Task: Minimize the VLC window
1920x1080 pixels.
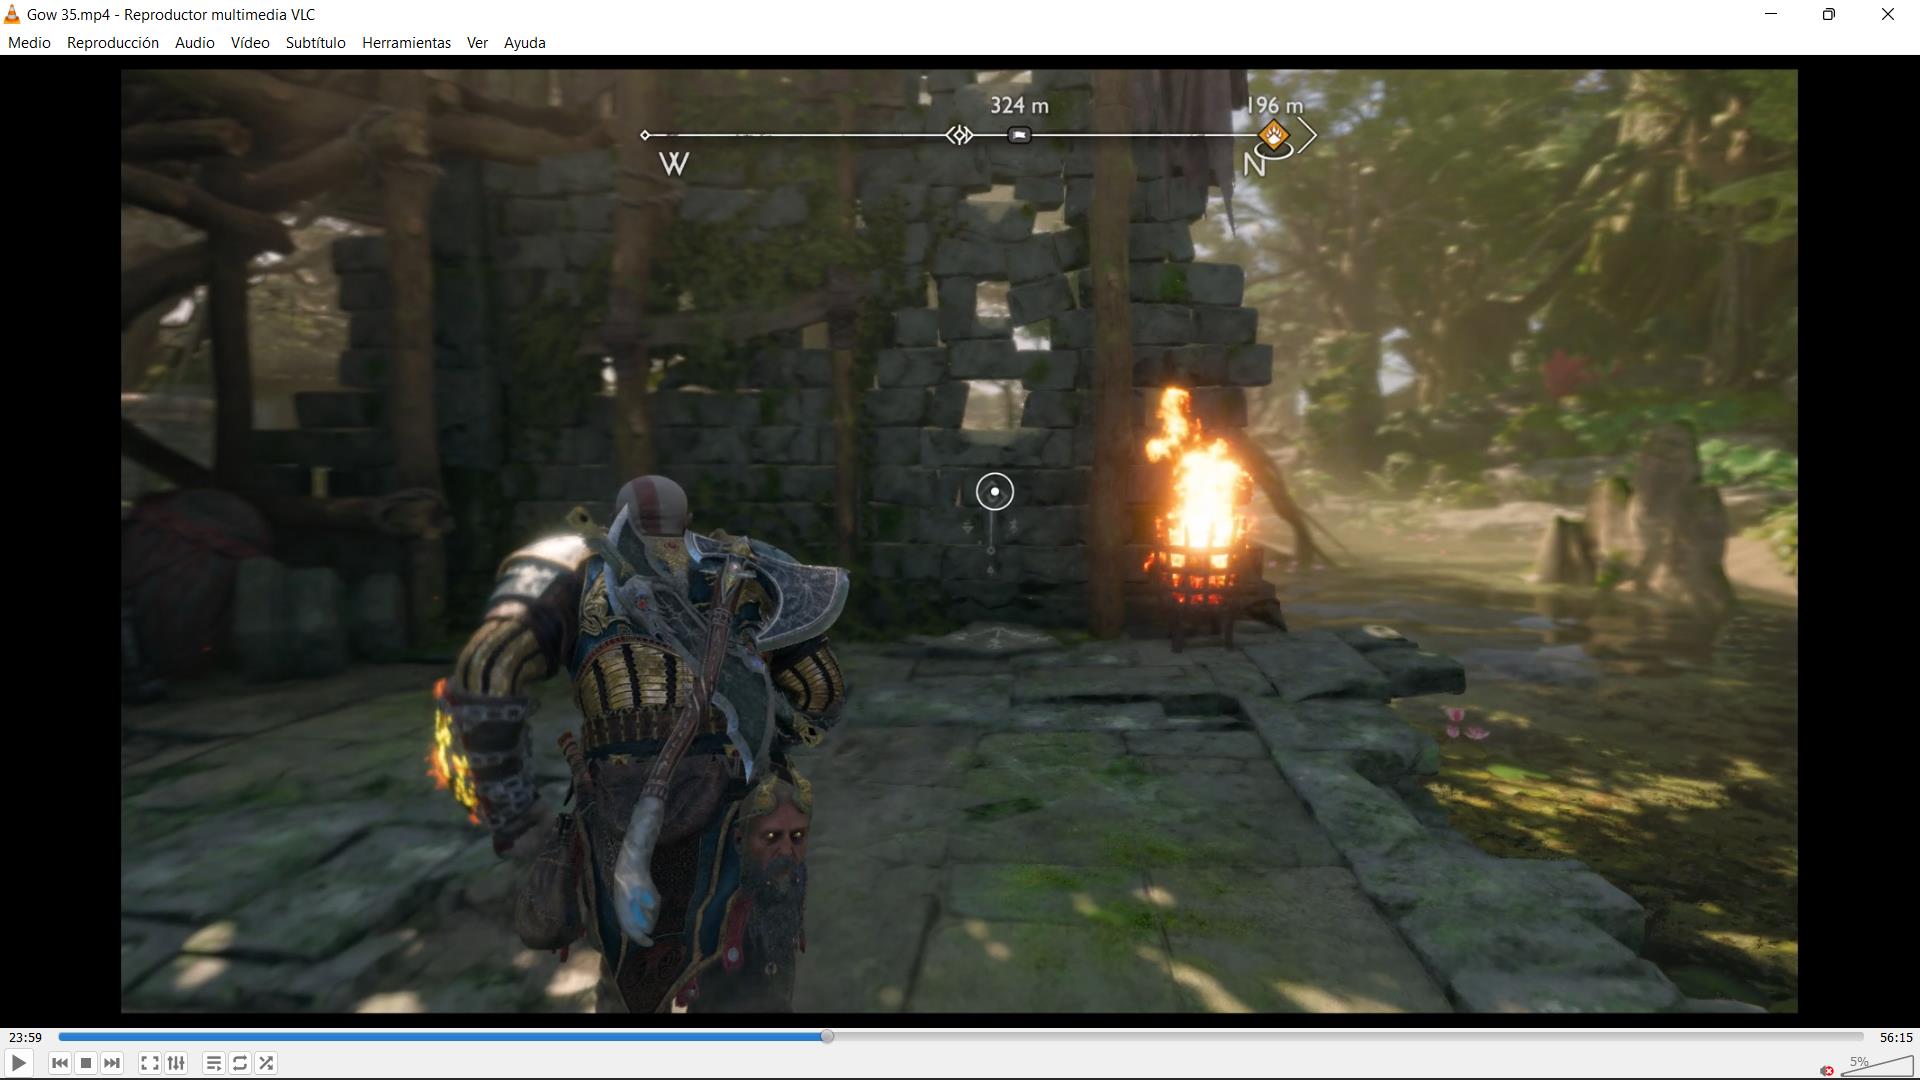Action: pos(1771,14)
